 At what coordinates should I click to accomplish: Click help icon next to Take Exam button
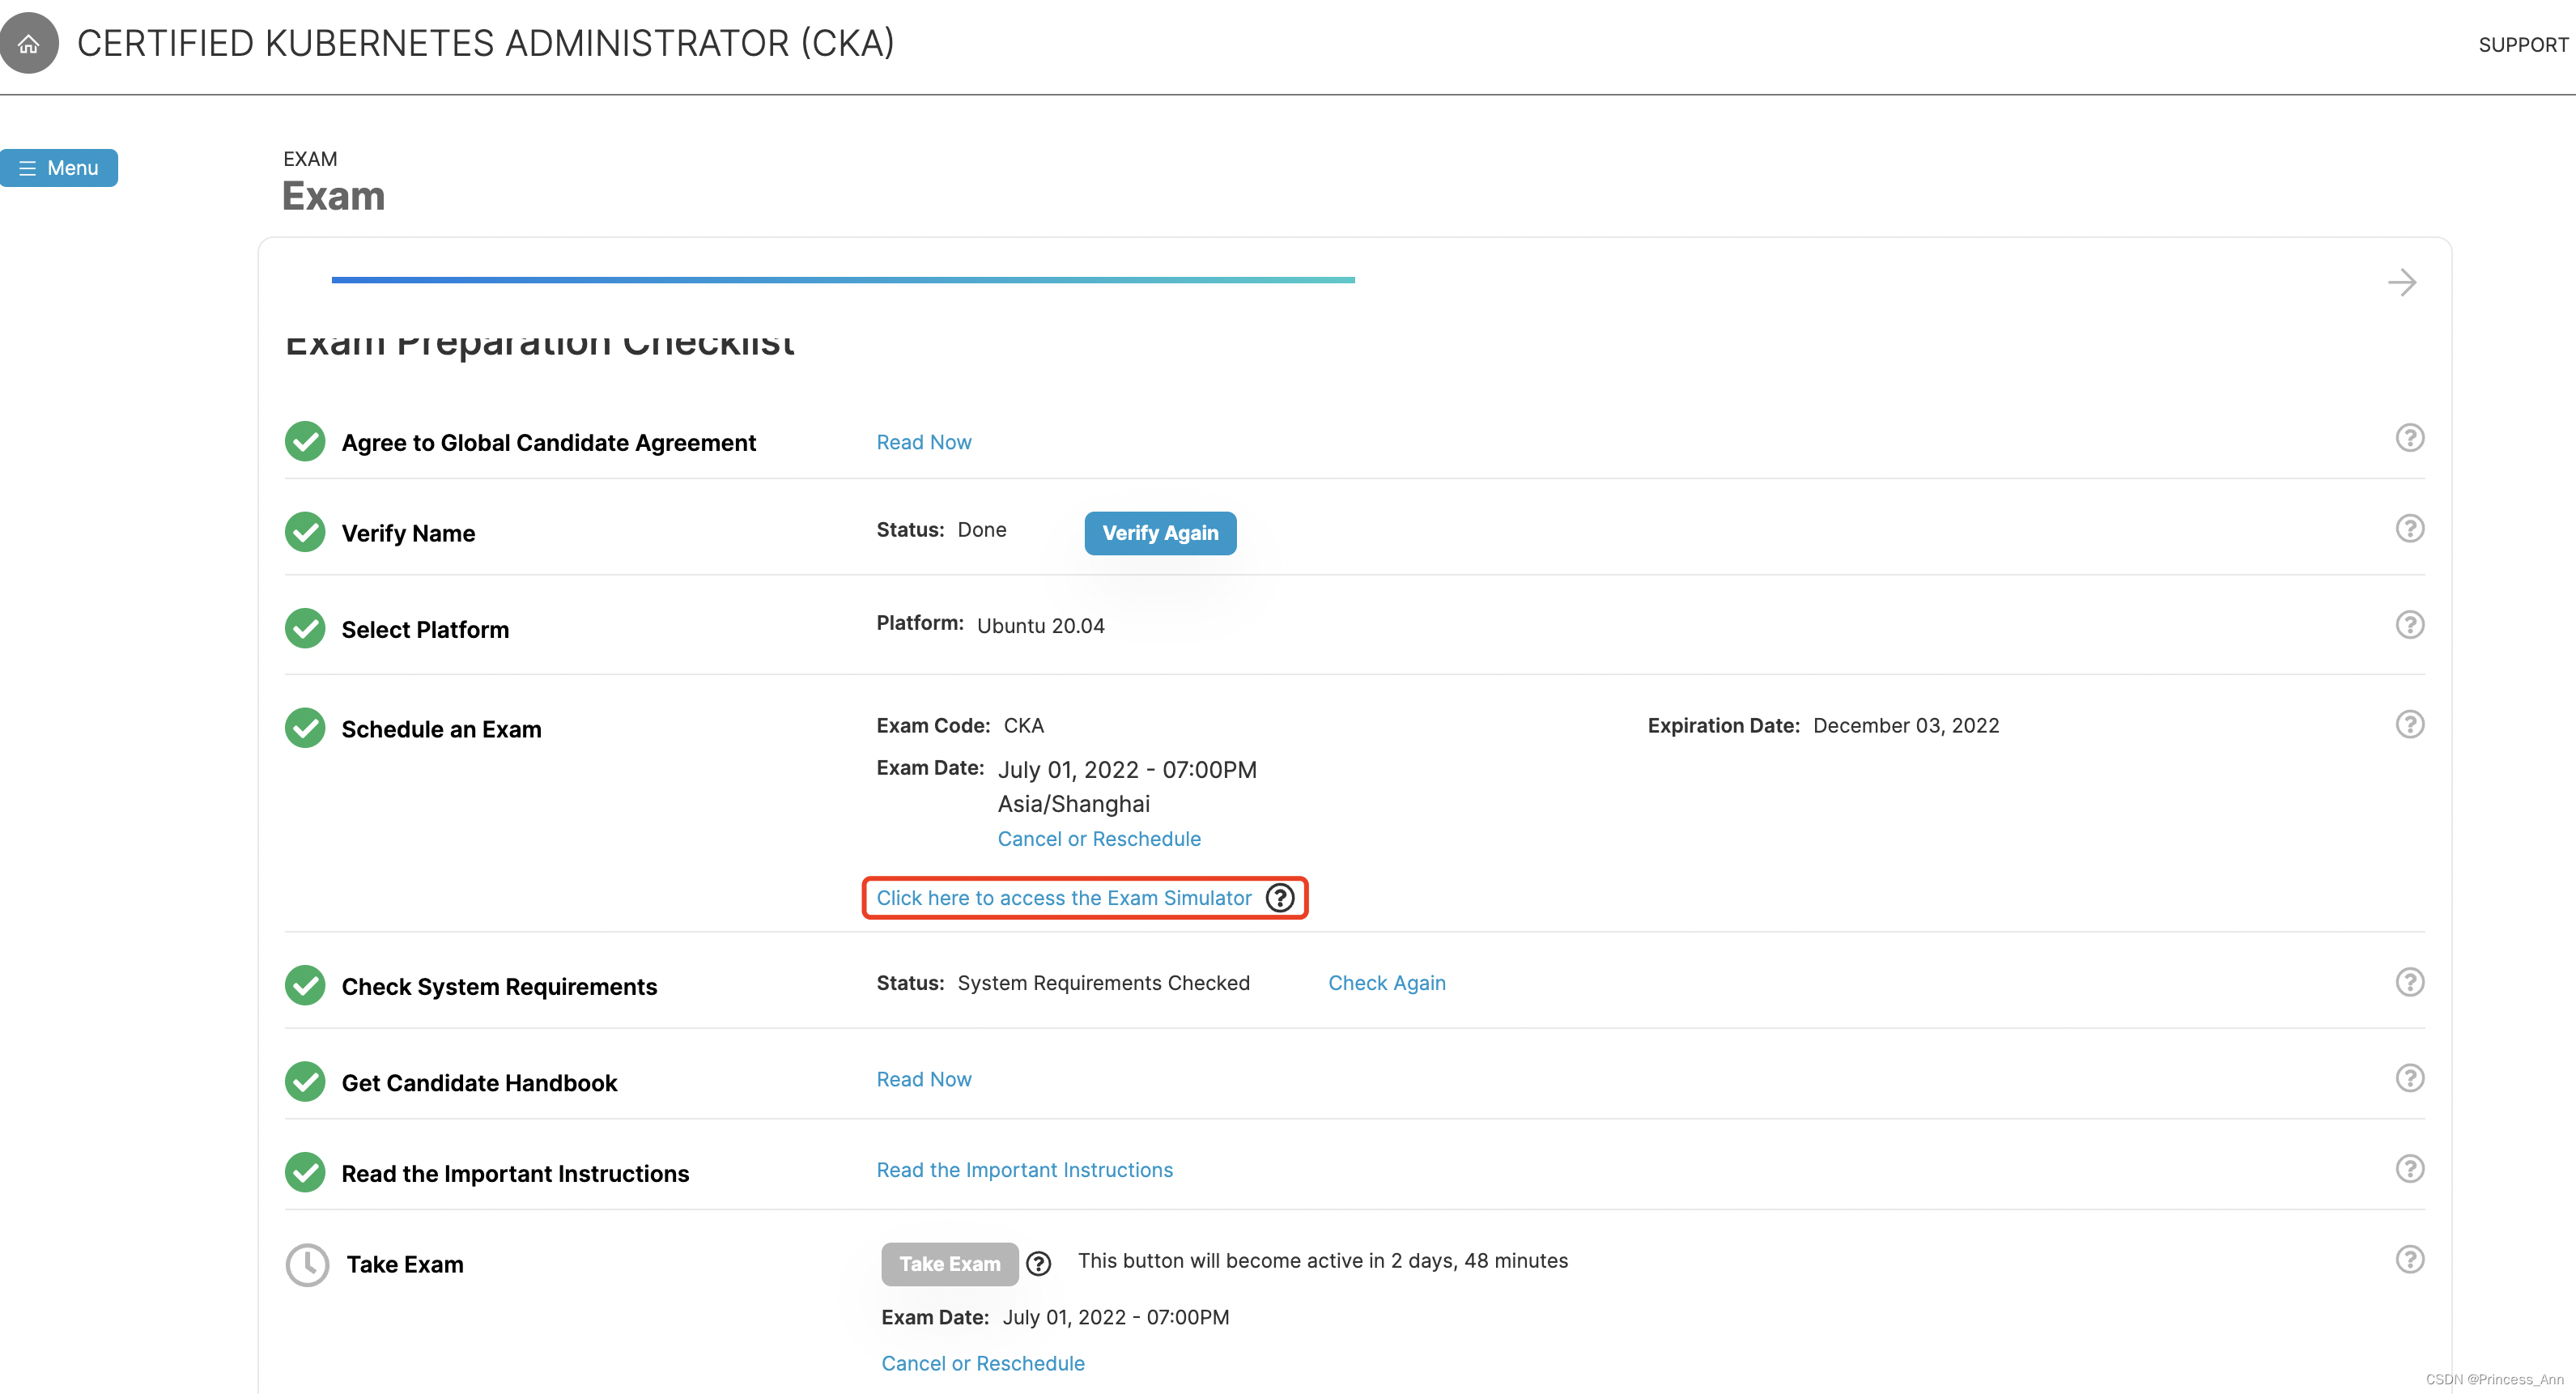tap(1039, 1264)
